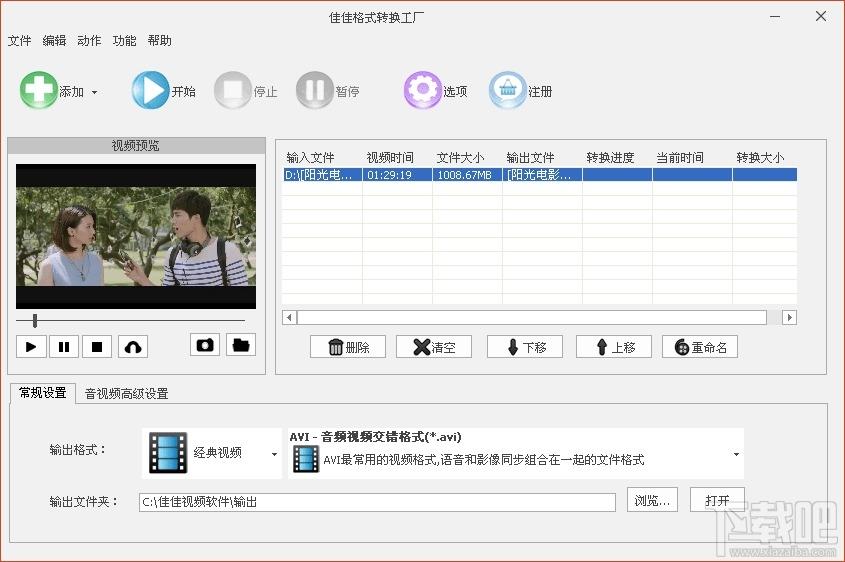845x562 pixels.
Task: Close the 佳佳格式转换工厂 window
Action: coord(821,16)
